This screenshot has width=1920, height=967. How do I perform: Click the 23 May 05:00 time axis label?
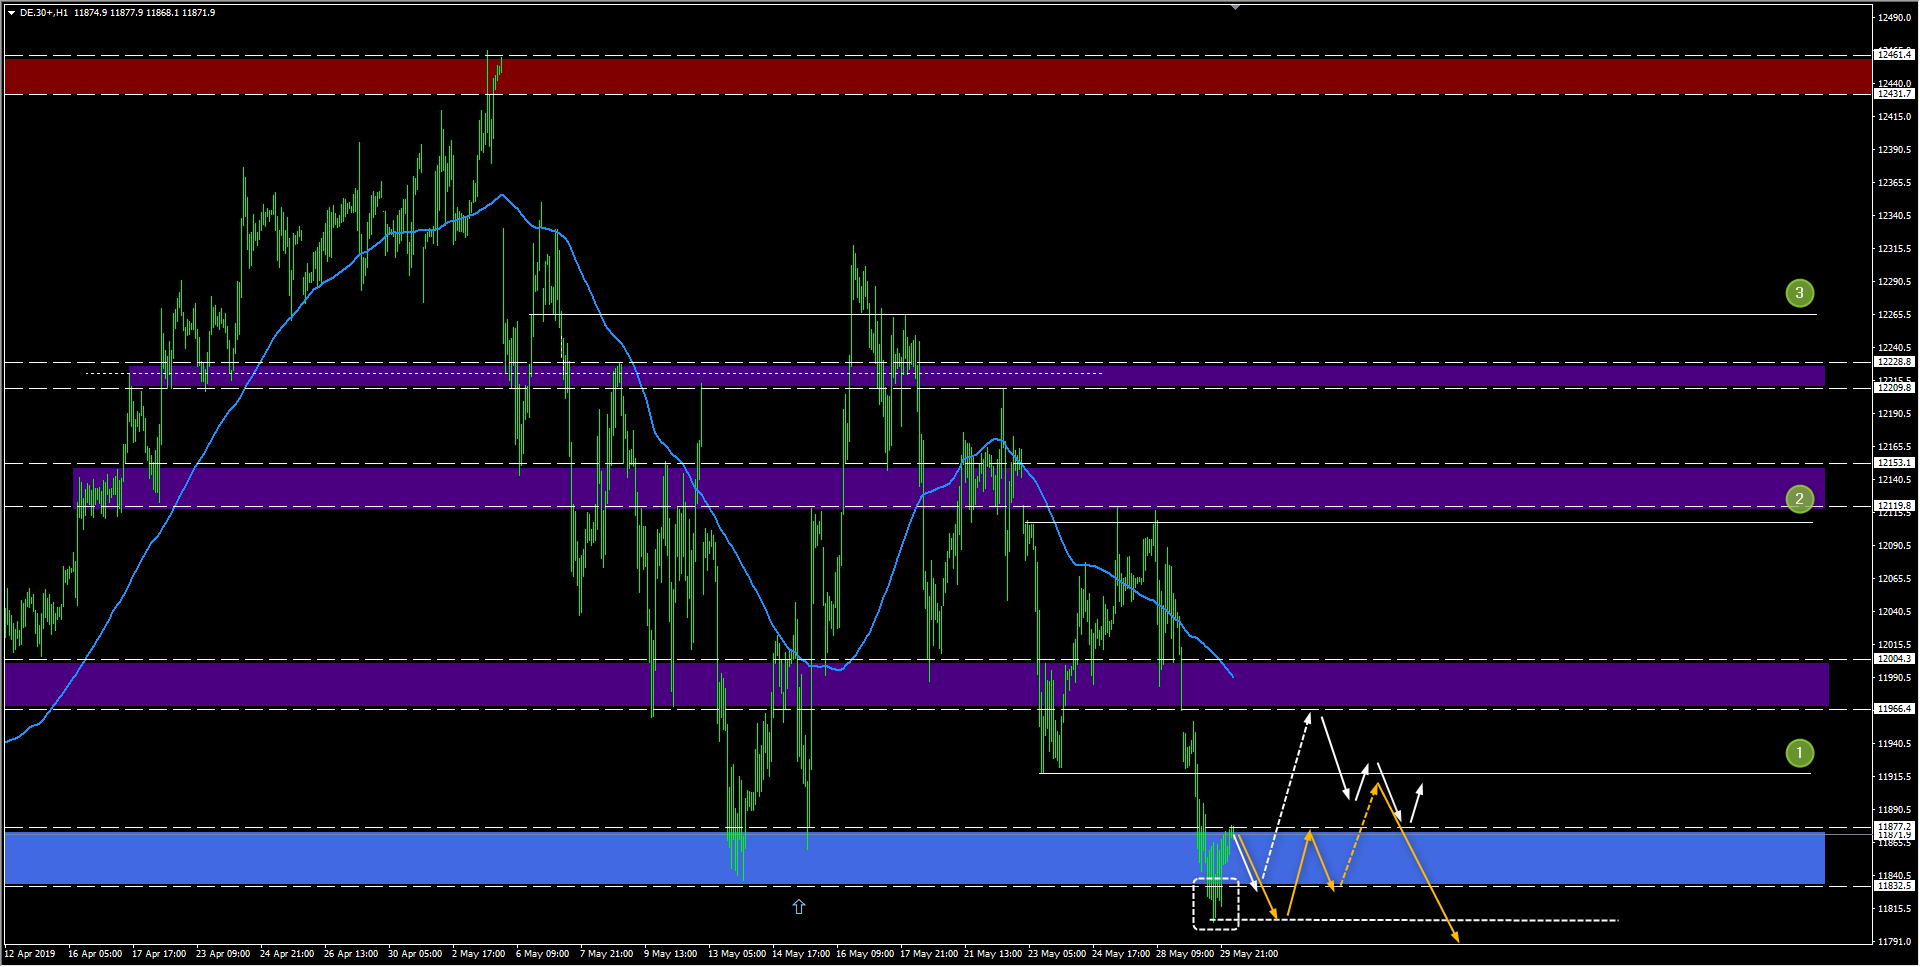click(x=1057, y=954)
